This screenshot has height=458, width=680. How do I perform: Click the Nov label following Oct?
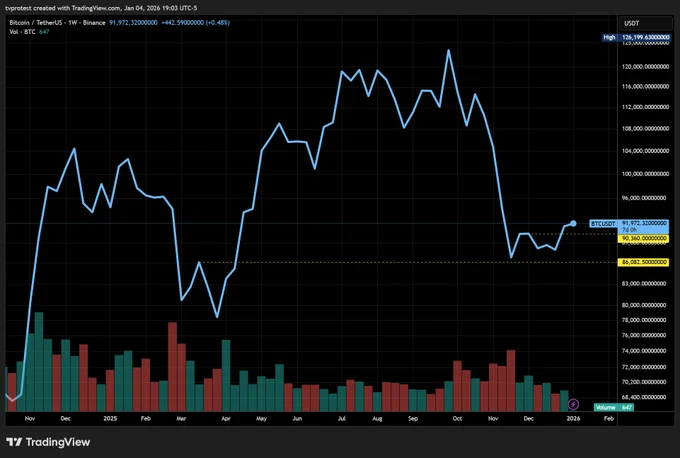tap(493, 419)
